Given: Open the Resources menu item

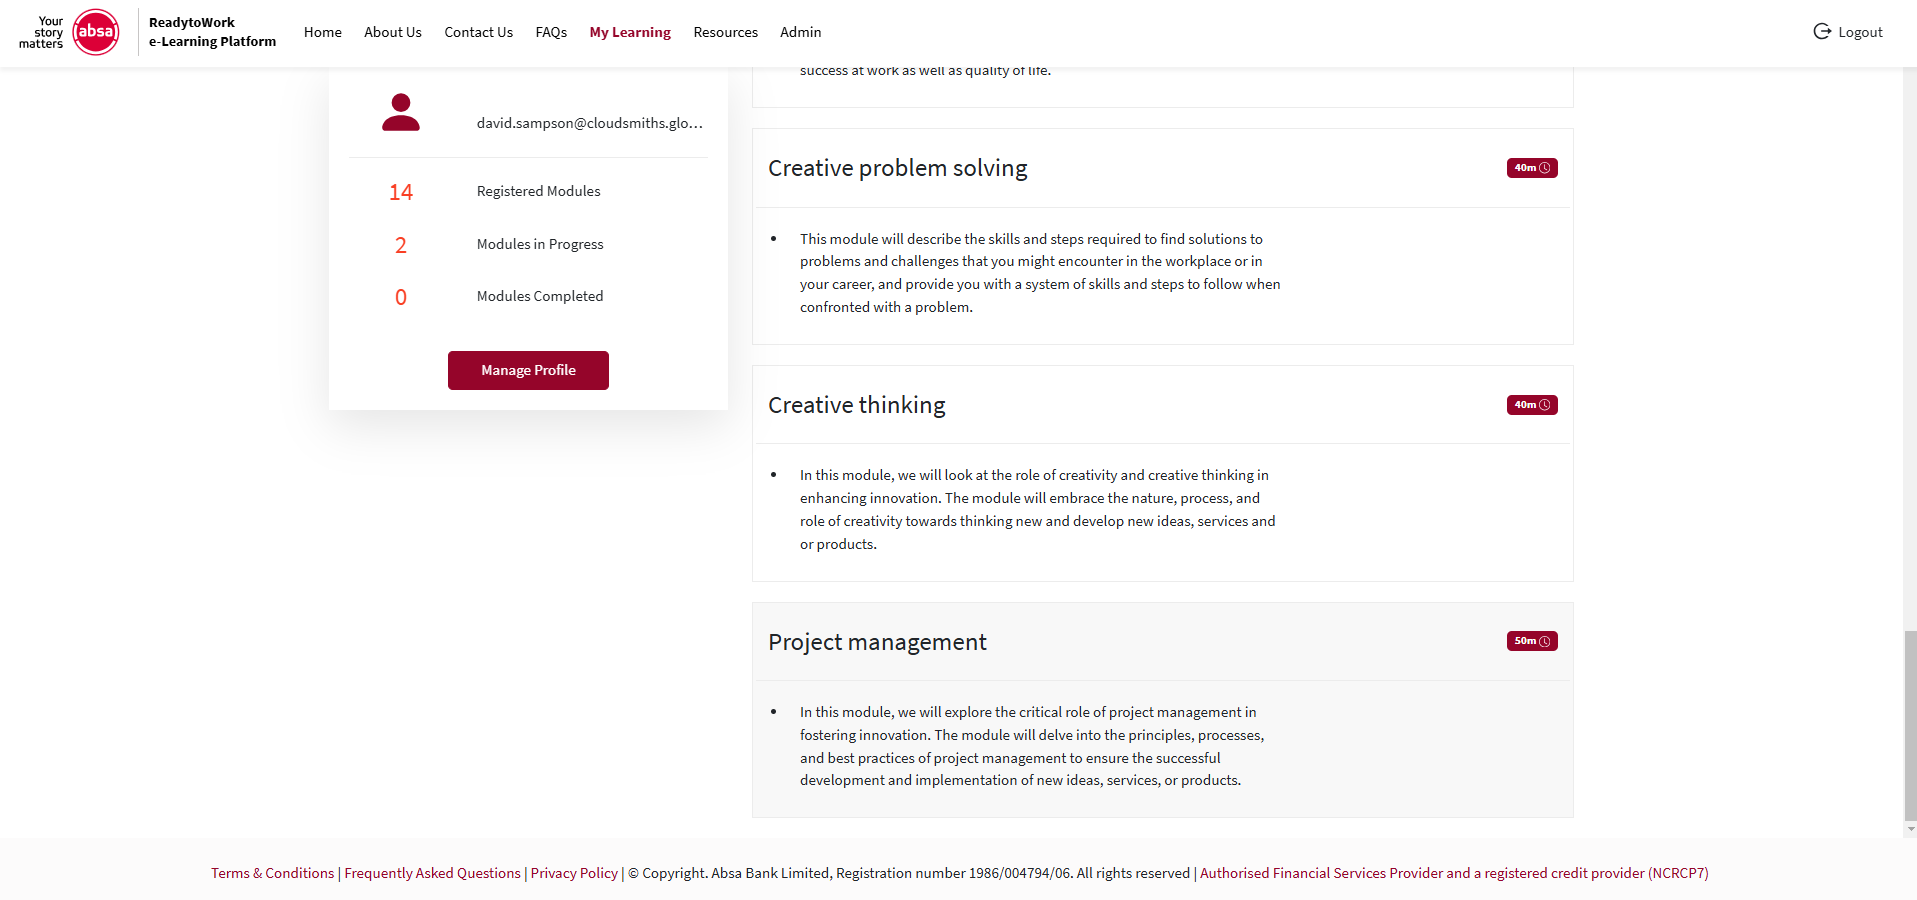Looking at the screenshot, I should (x=726, y=32).
